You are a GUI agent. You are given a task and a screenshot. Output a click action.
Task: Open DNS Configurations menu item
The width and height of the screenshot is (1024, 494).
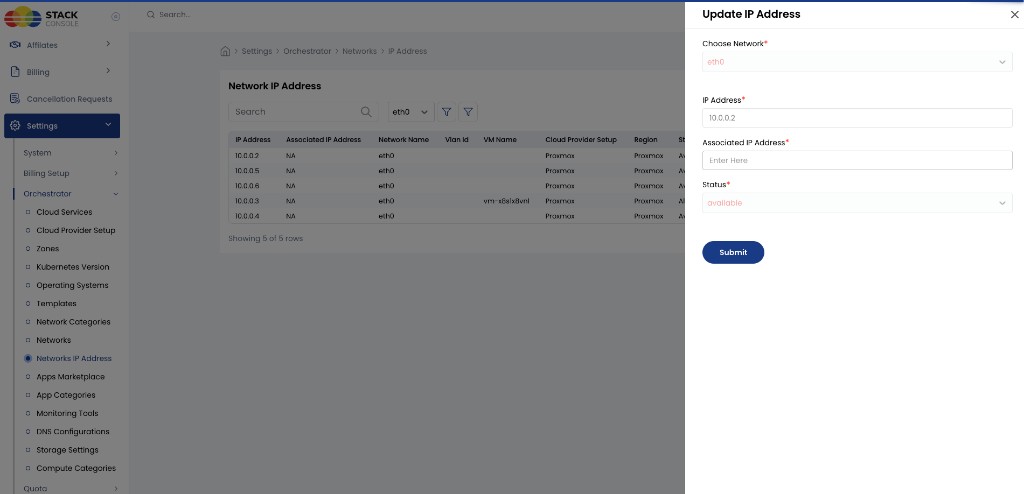point(72,431)
